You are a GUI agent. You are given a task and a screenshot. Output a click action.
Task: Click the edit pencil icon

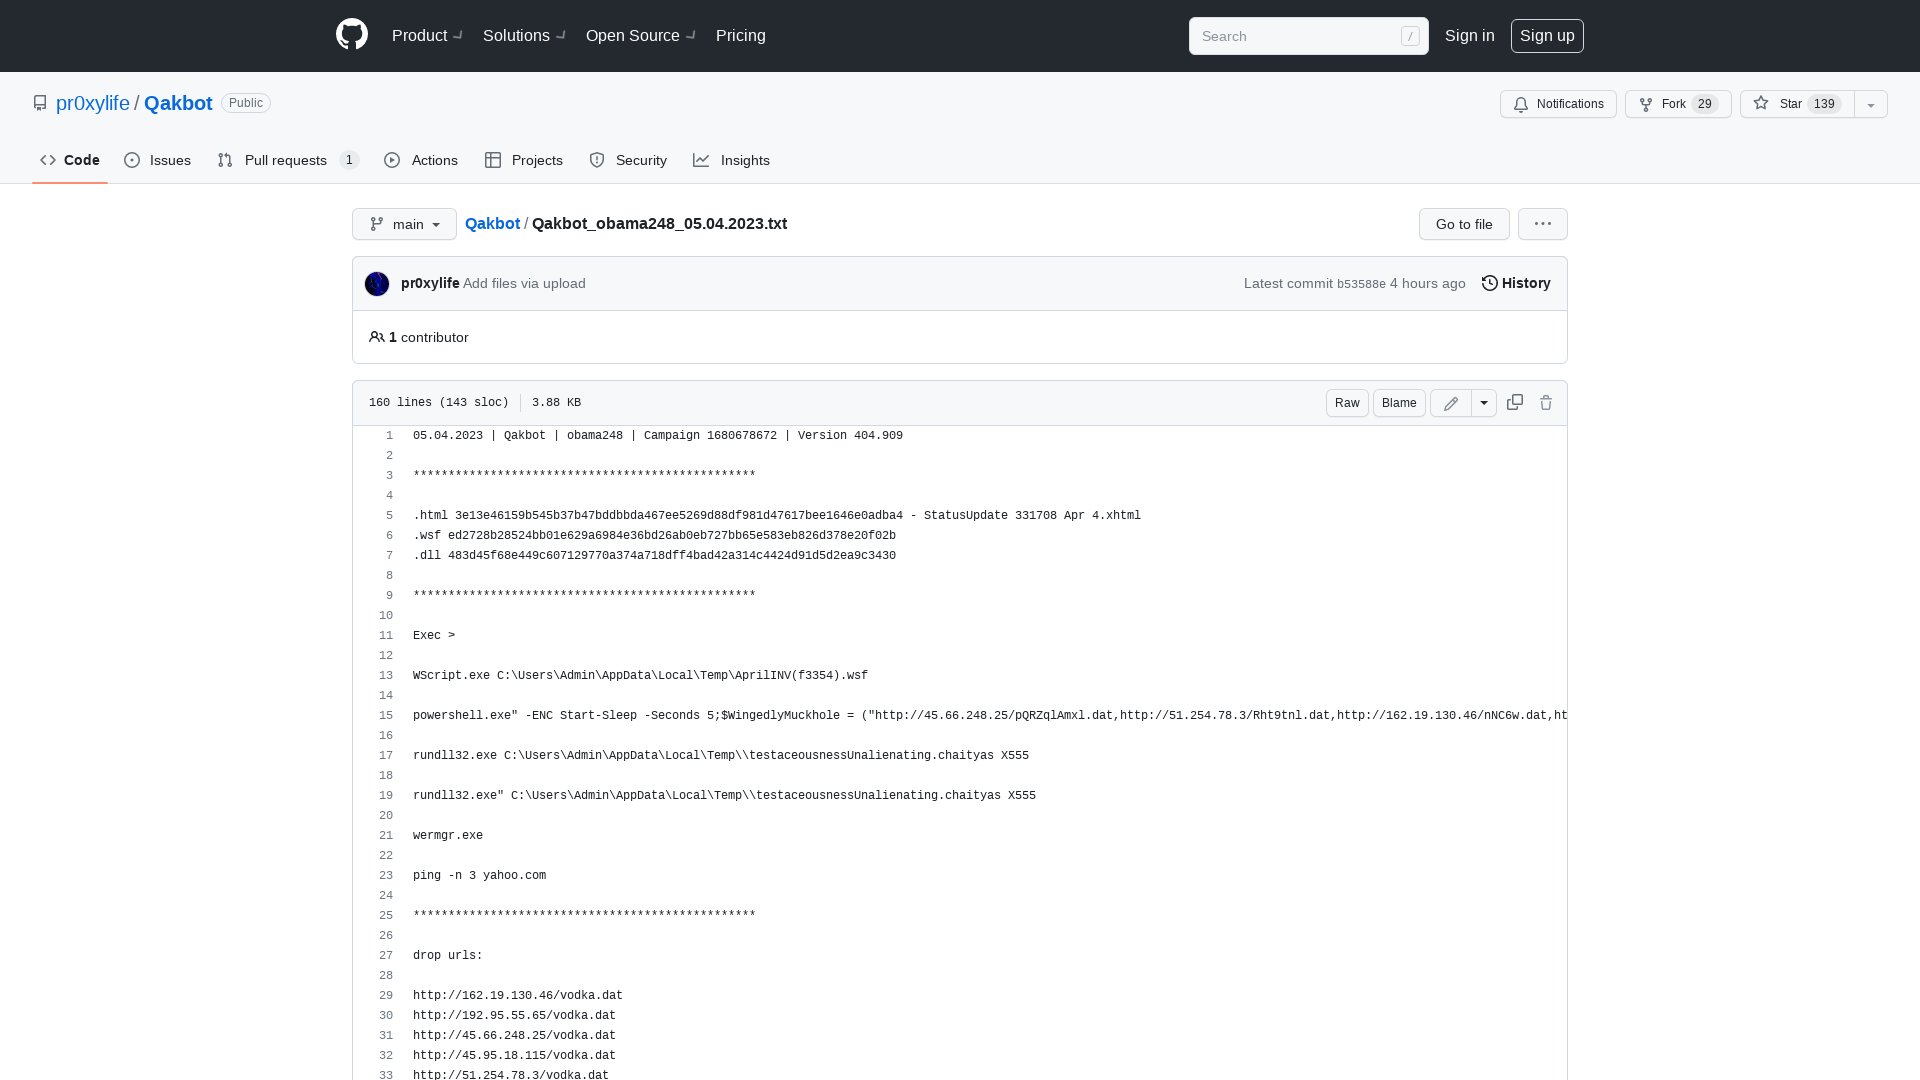coord(1451,402)
